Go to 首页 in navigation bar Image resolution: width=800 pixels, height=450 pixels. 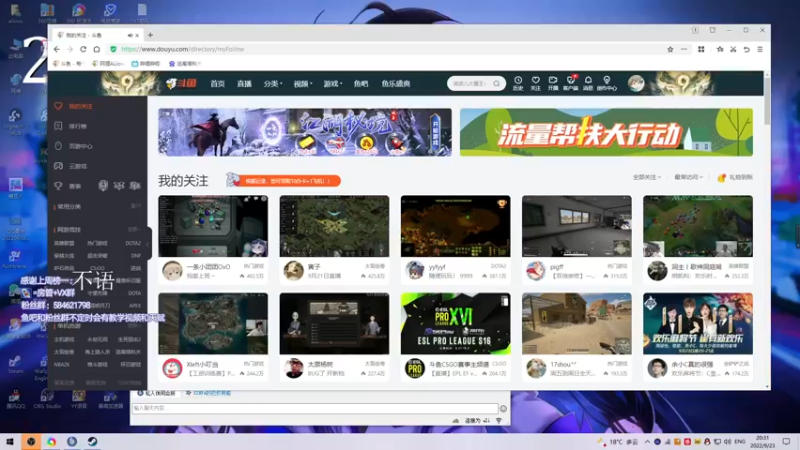pyautogui.click(x=217, y=84)
